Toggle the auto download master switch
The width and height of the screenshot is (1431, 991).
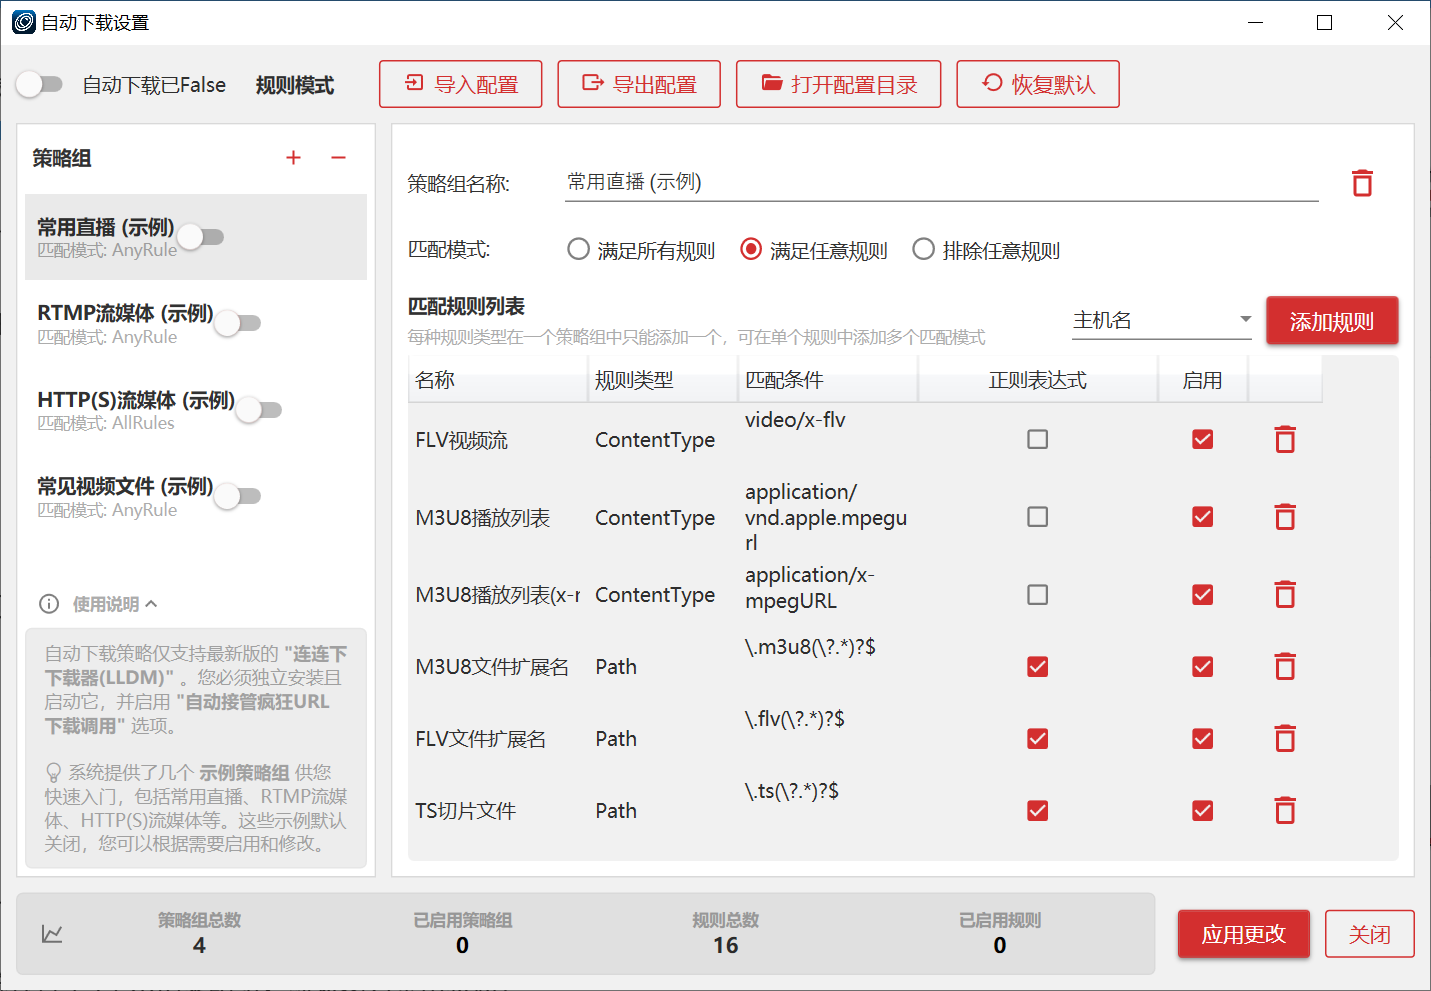tap(41, 85)
